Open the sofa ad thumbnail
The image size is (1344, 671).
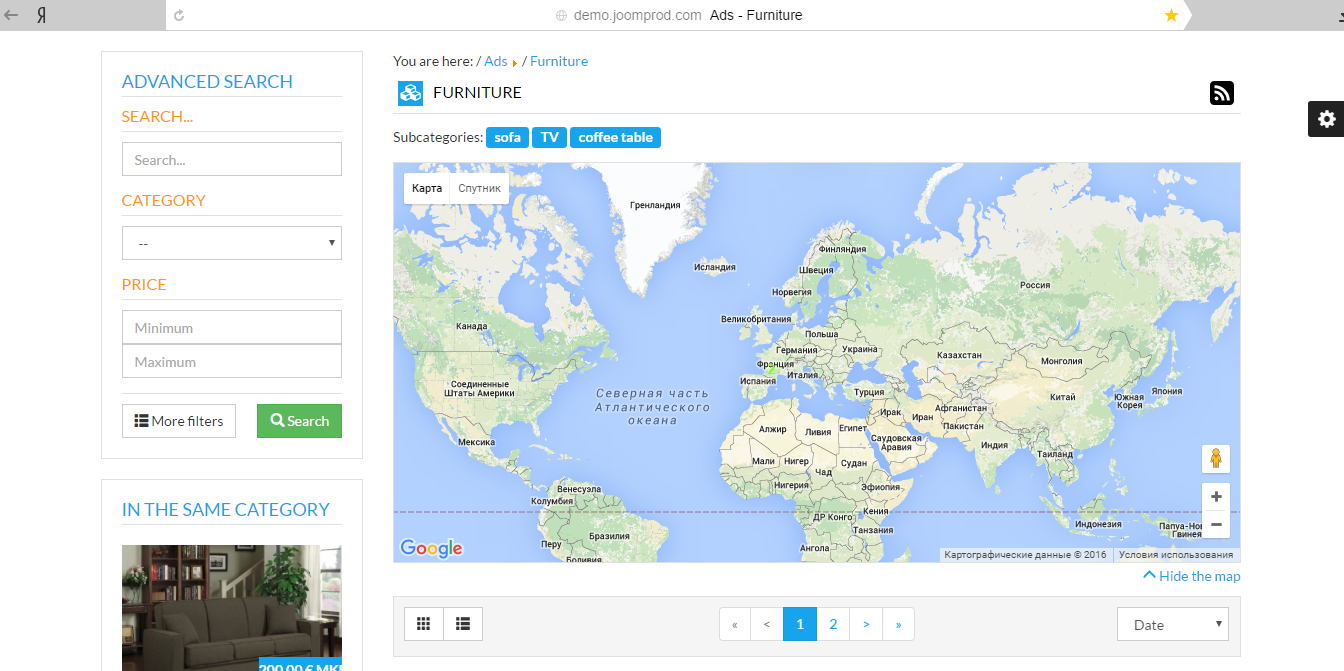tap(232, 608)
